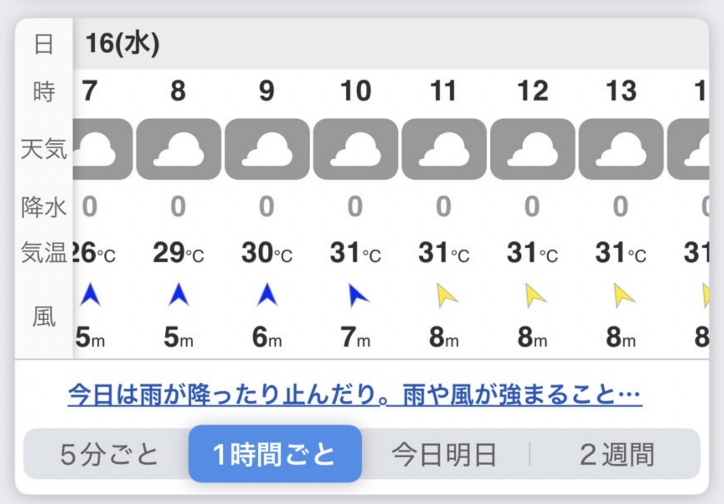Click the cloudy icon for 8 o'clock
Screen dimensions: 724x504
[179, 149]
